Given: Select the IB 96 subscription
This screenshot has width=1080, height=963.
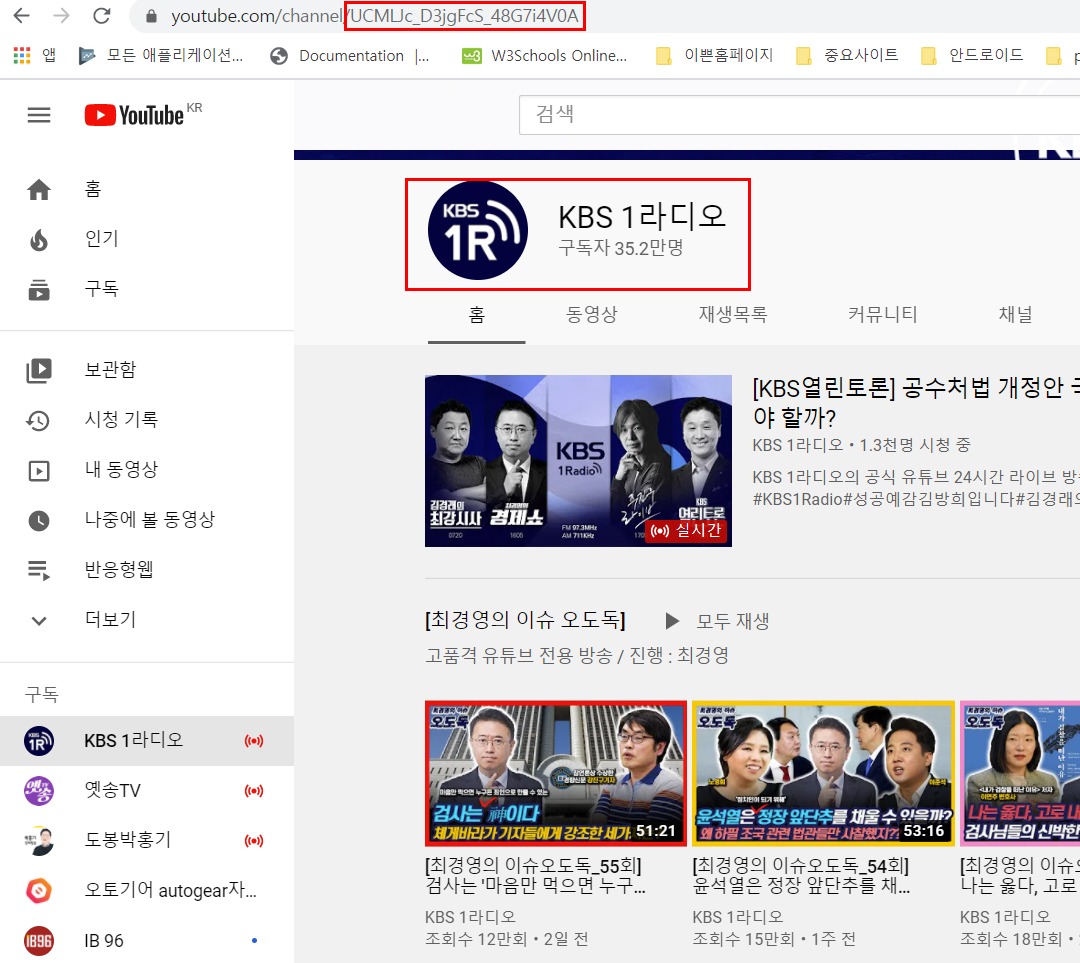Looking at the screenshot, I should point(147,940).
